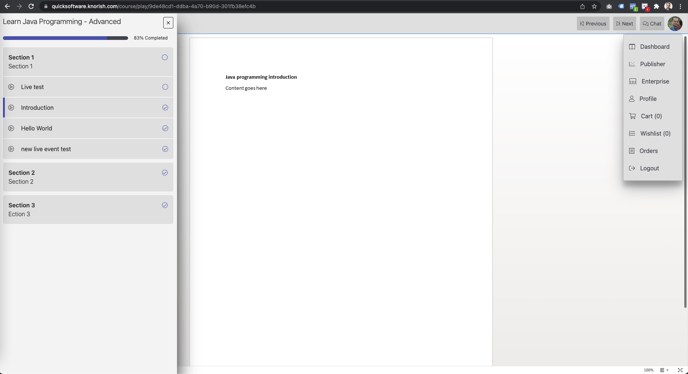The width and height of the screenshot is (688, 374).
Task: Click the play icon beside Live test
Action: click(11, 87)
